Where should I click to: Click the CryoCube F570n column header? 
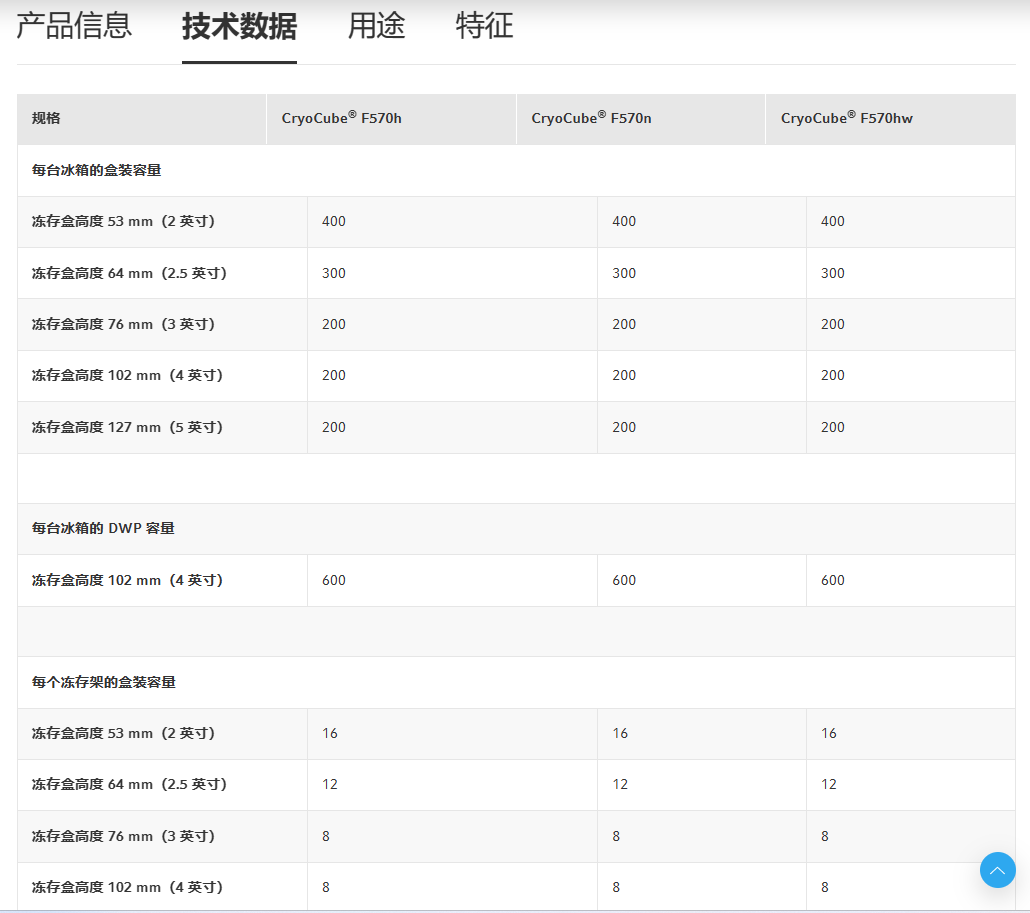tap(641, 119)
